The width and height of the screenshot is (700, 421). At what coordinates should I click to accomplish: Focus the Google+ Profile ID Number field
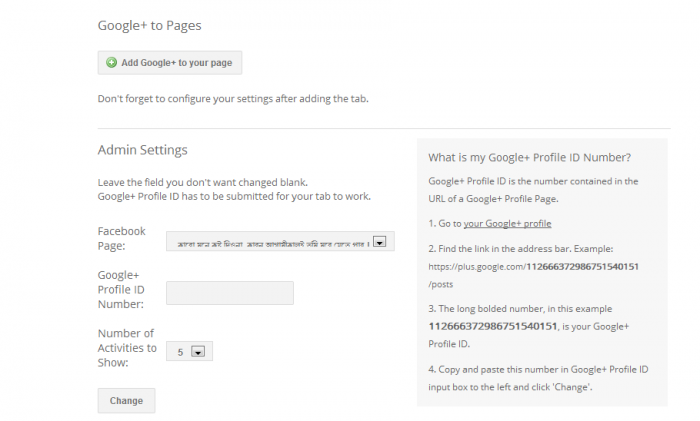point(229,292)
